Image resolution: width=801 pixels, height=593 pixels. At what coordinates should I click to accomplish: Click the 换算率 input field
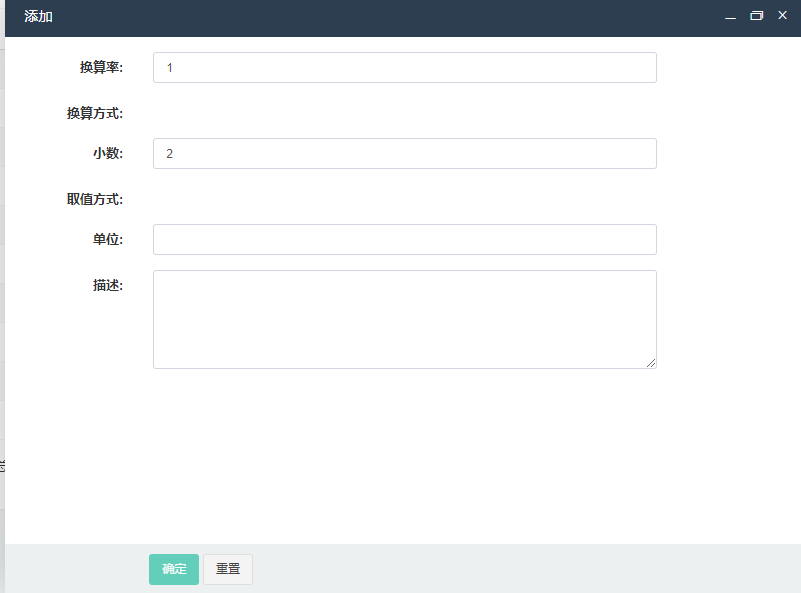[405, 67]
